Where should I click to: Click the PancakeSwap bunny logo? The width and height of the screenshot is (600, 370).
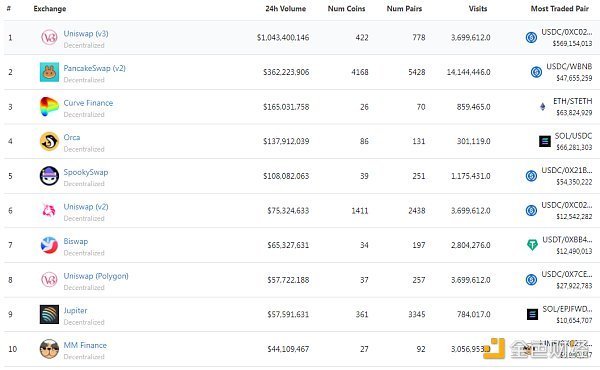point(49,72)
